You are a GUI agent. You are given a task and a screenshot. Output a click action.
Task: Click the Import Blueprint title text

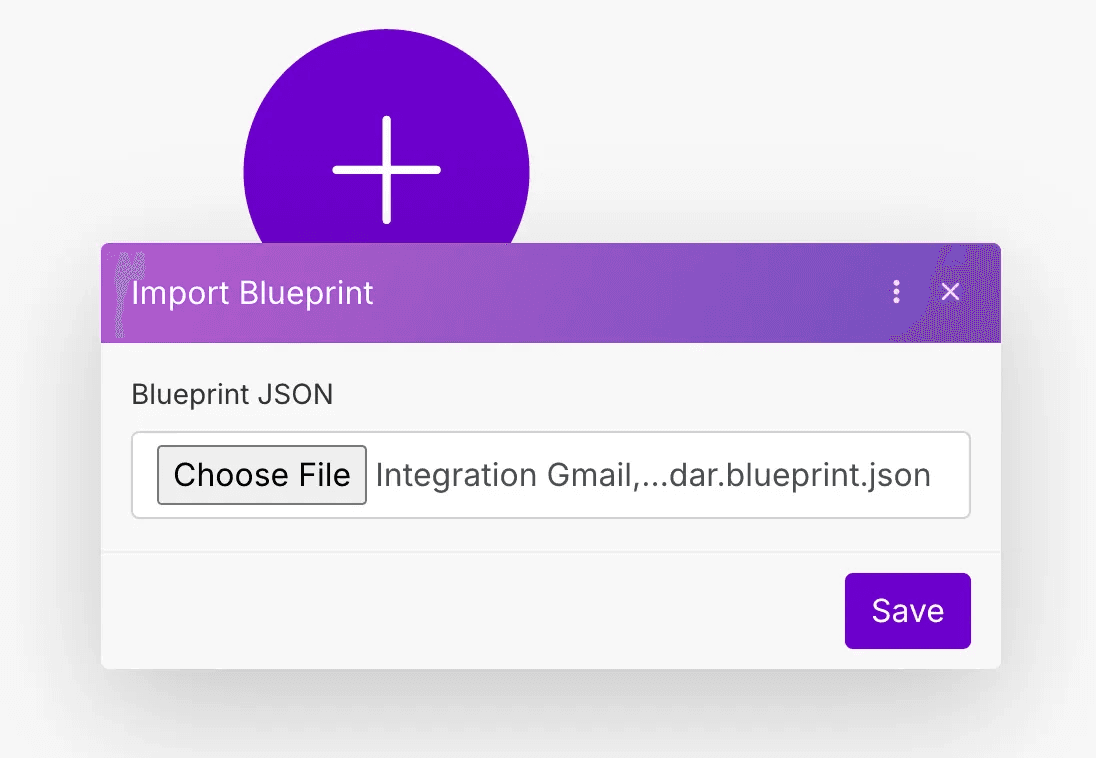pyautogui.click(x=253, y=294)
